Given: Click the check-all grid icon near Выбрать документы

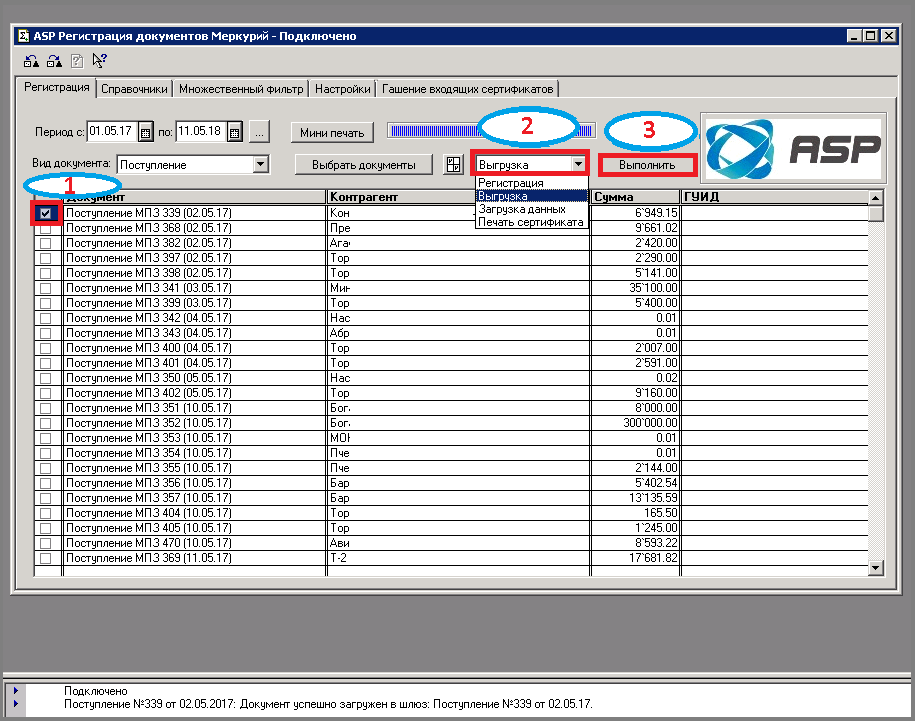Looking at the screenshot, I should point(453,164).
